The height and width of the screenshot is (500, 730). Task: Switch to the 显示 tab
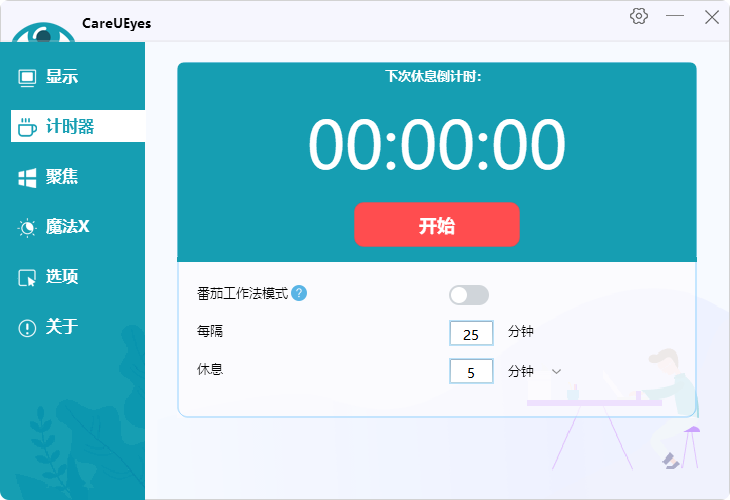78,77
